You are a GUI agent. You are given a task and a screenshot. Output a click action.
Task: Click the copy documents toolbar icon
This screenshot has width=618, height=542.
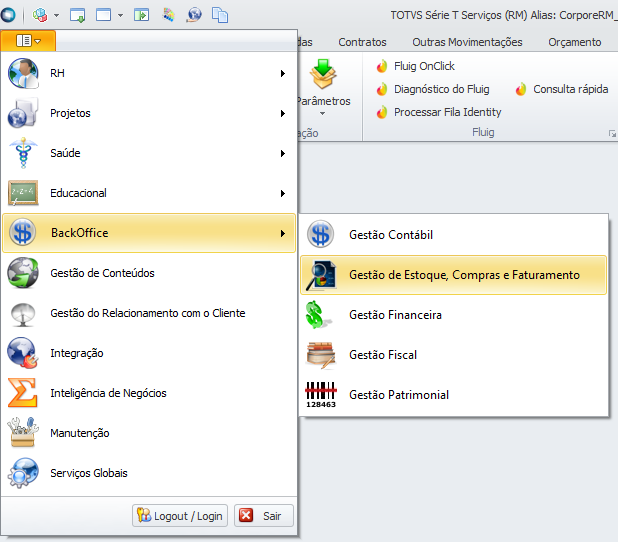click(x=220, y=15)
